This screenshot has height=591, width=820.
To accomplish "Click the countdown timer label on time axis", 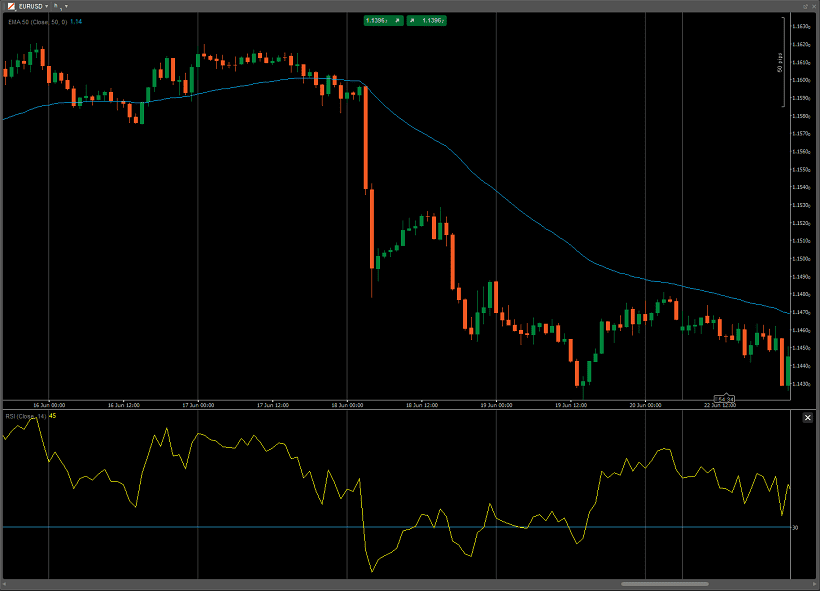I will coord(725,400).
